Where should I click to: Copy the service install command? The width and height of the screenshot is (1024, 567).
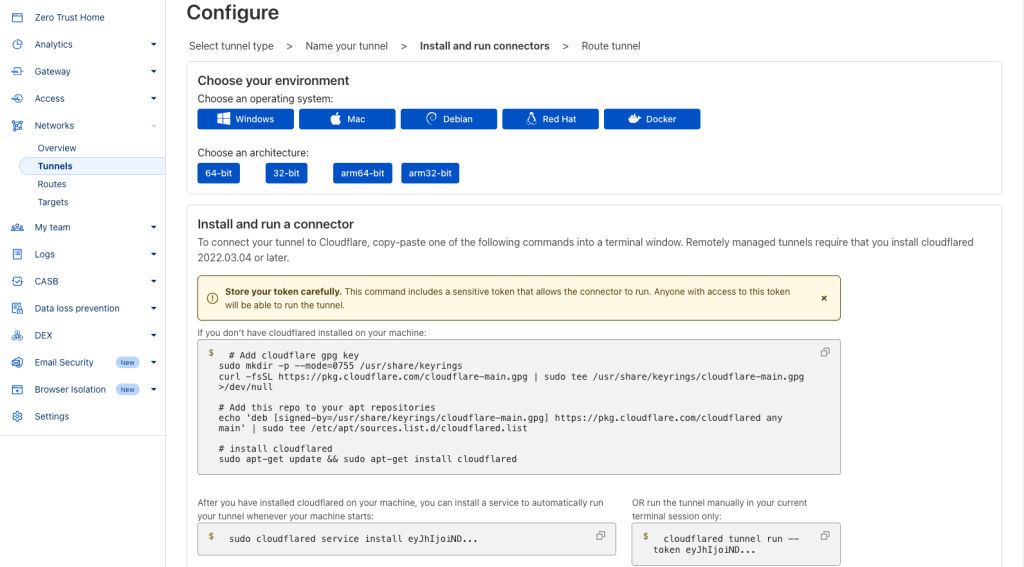tap(600, 536)
